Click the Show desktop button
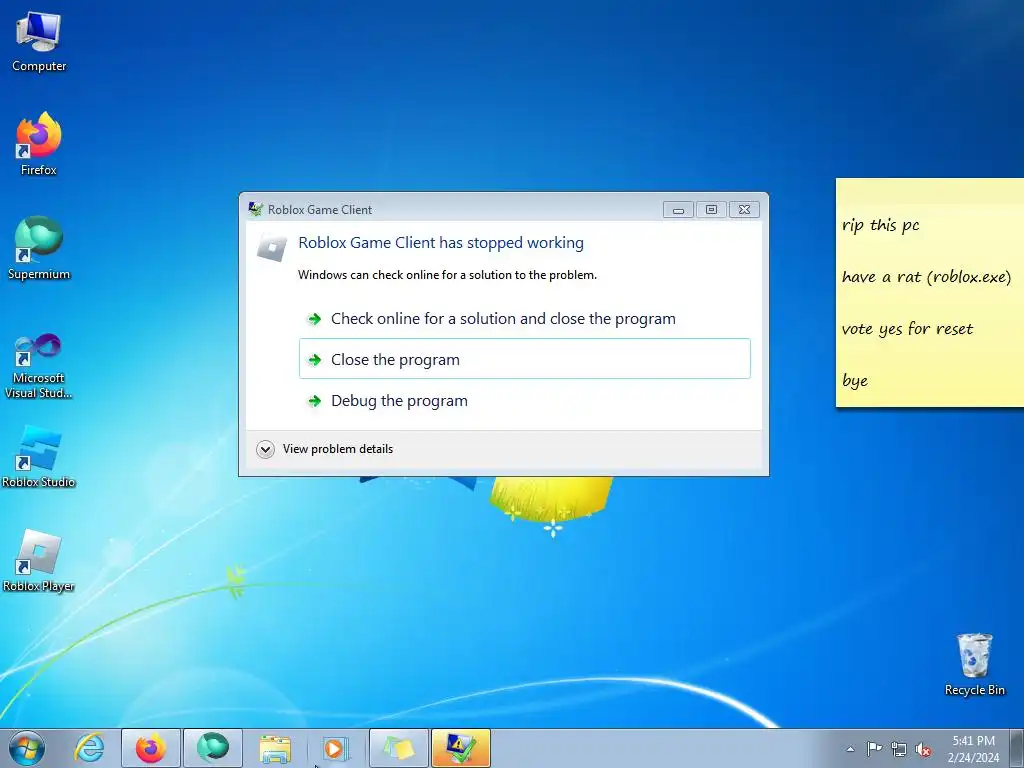Viewport: 1024px width, 768px height. [x=1019, y=748]
